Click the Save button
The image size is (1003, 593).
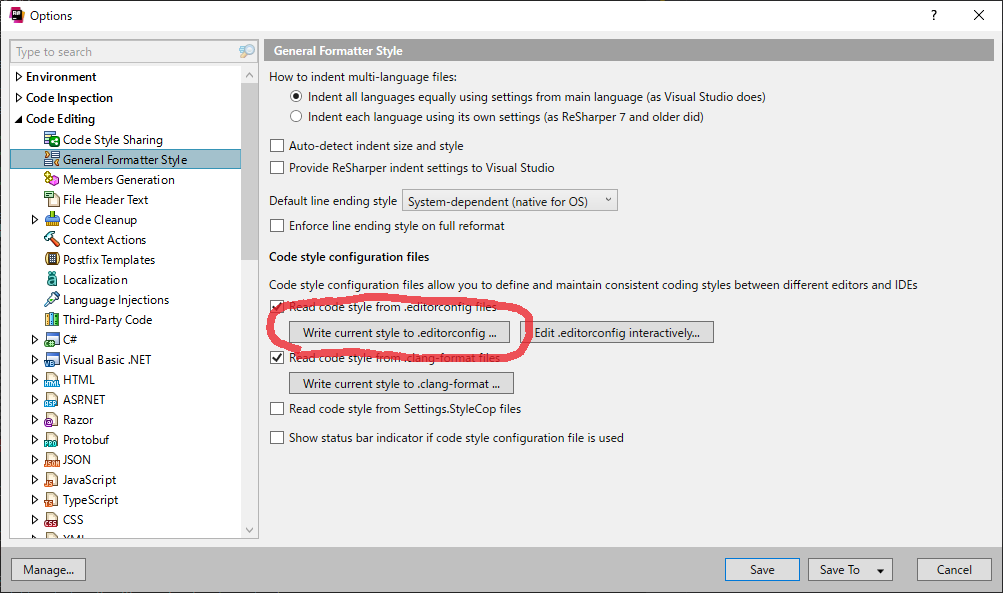pyautogui.click(x=762, y=569)
